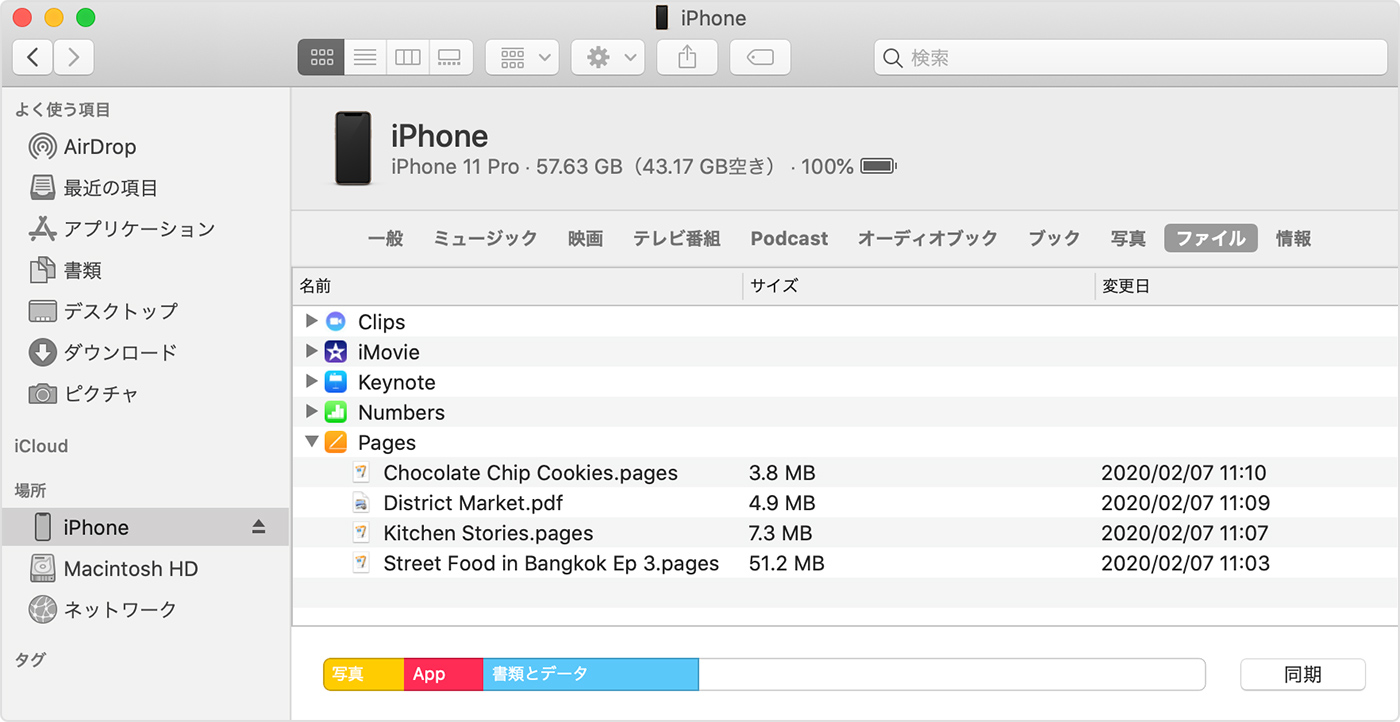Screen dimensions: 1400x722
Task: Click the iCloud sidebar section header
Action: [41, 446]
